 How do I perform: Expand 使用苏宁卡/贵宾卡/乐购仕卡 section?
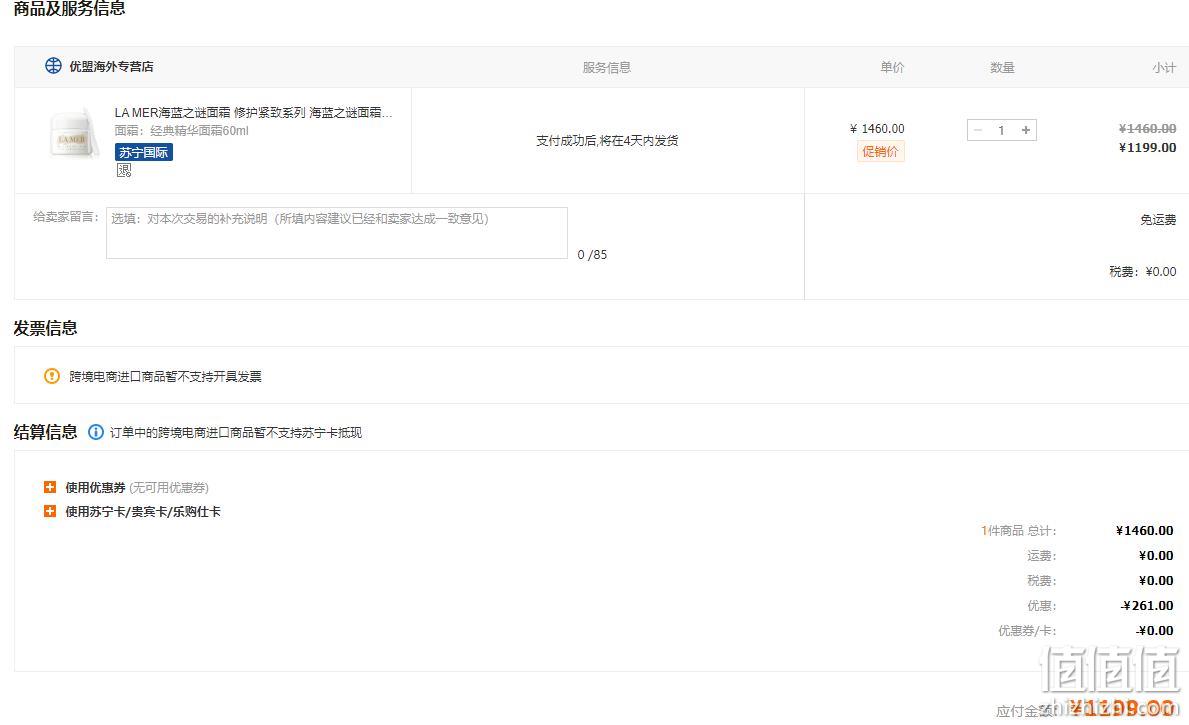click(x=50, y=511)
